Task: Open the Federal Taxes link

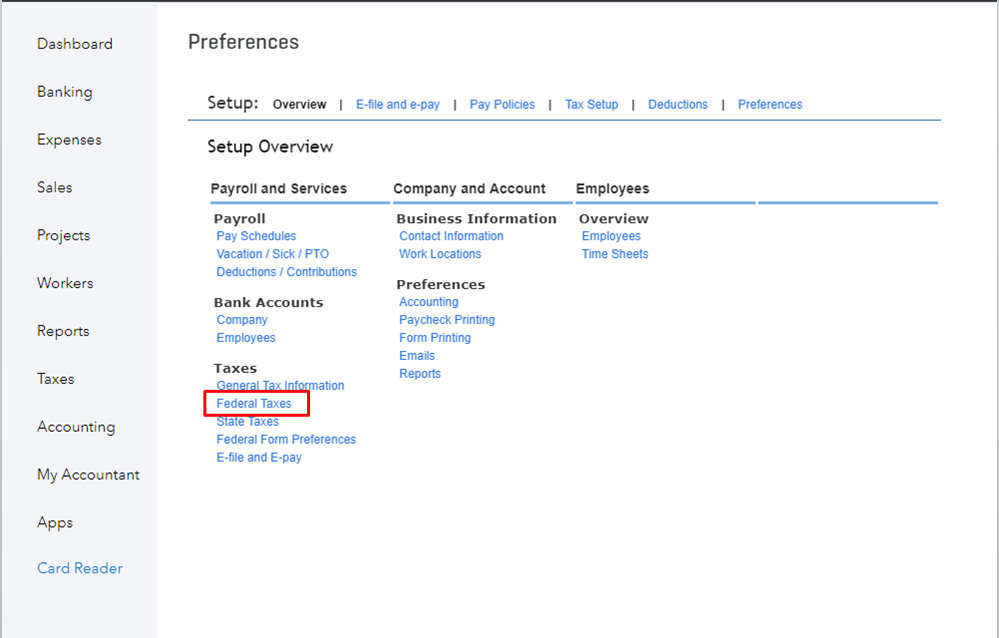Action: coord(254,404)
